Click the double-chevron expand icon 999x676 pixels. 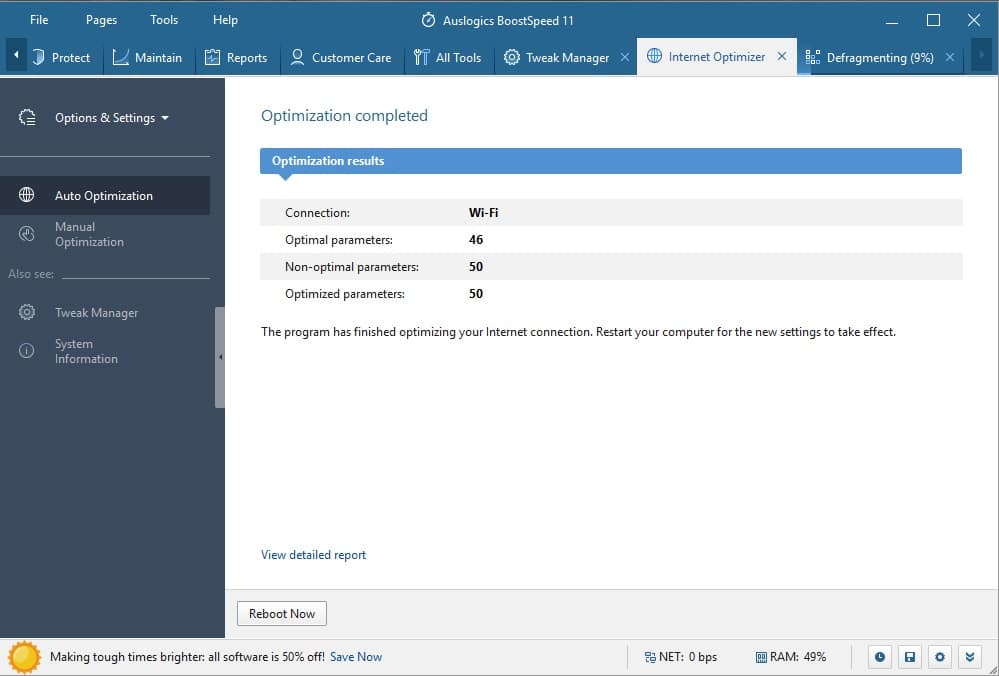click(970, 657)
